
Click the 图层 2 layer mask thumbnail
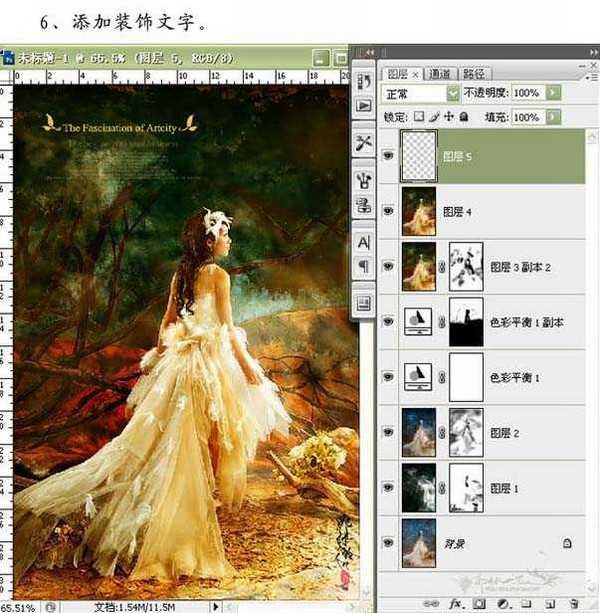465,431
